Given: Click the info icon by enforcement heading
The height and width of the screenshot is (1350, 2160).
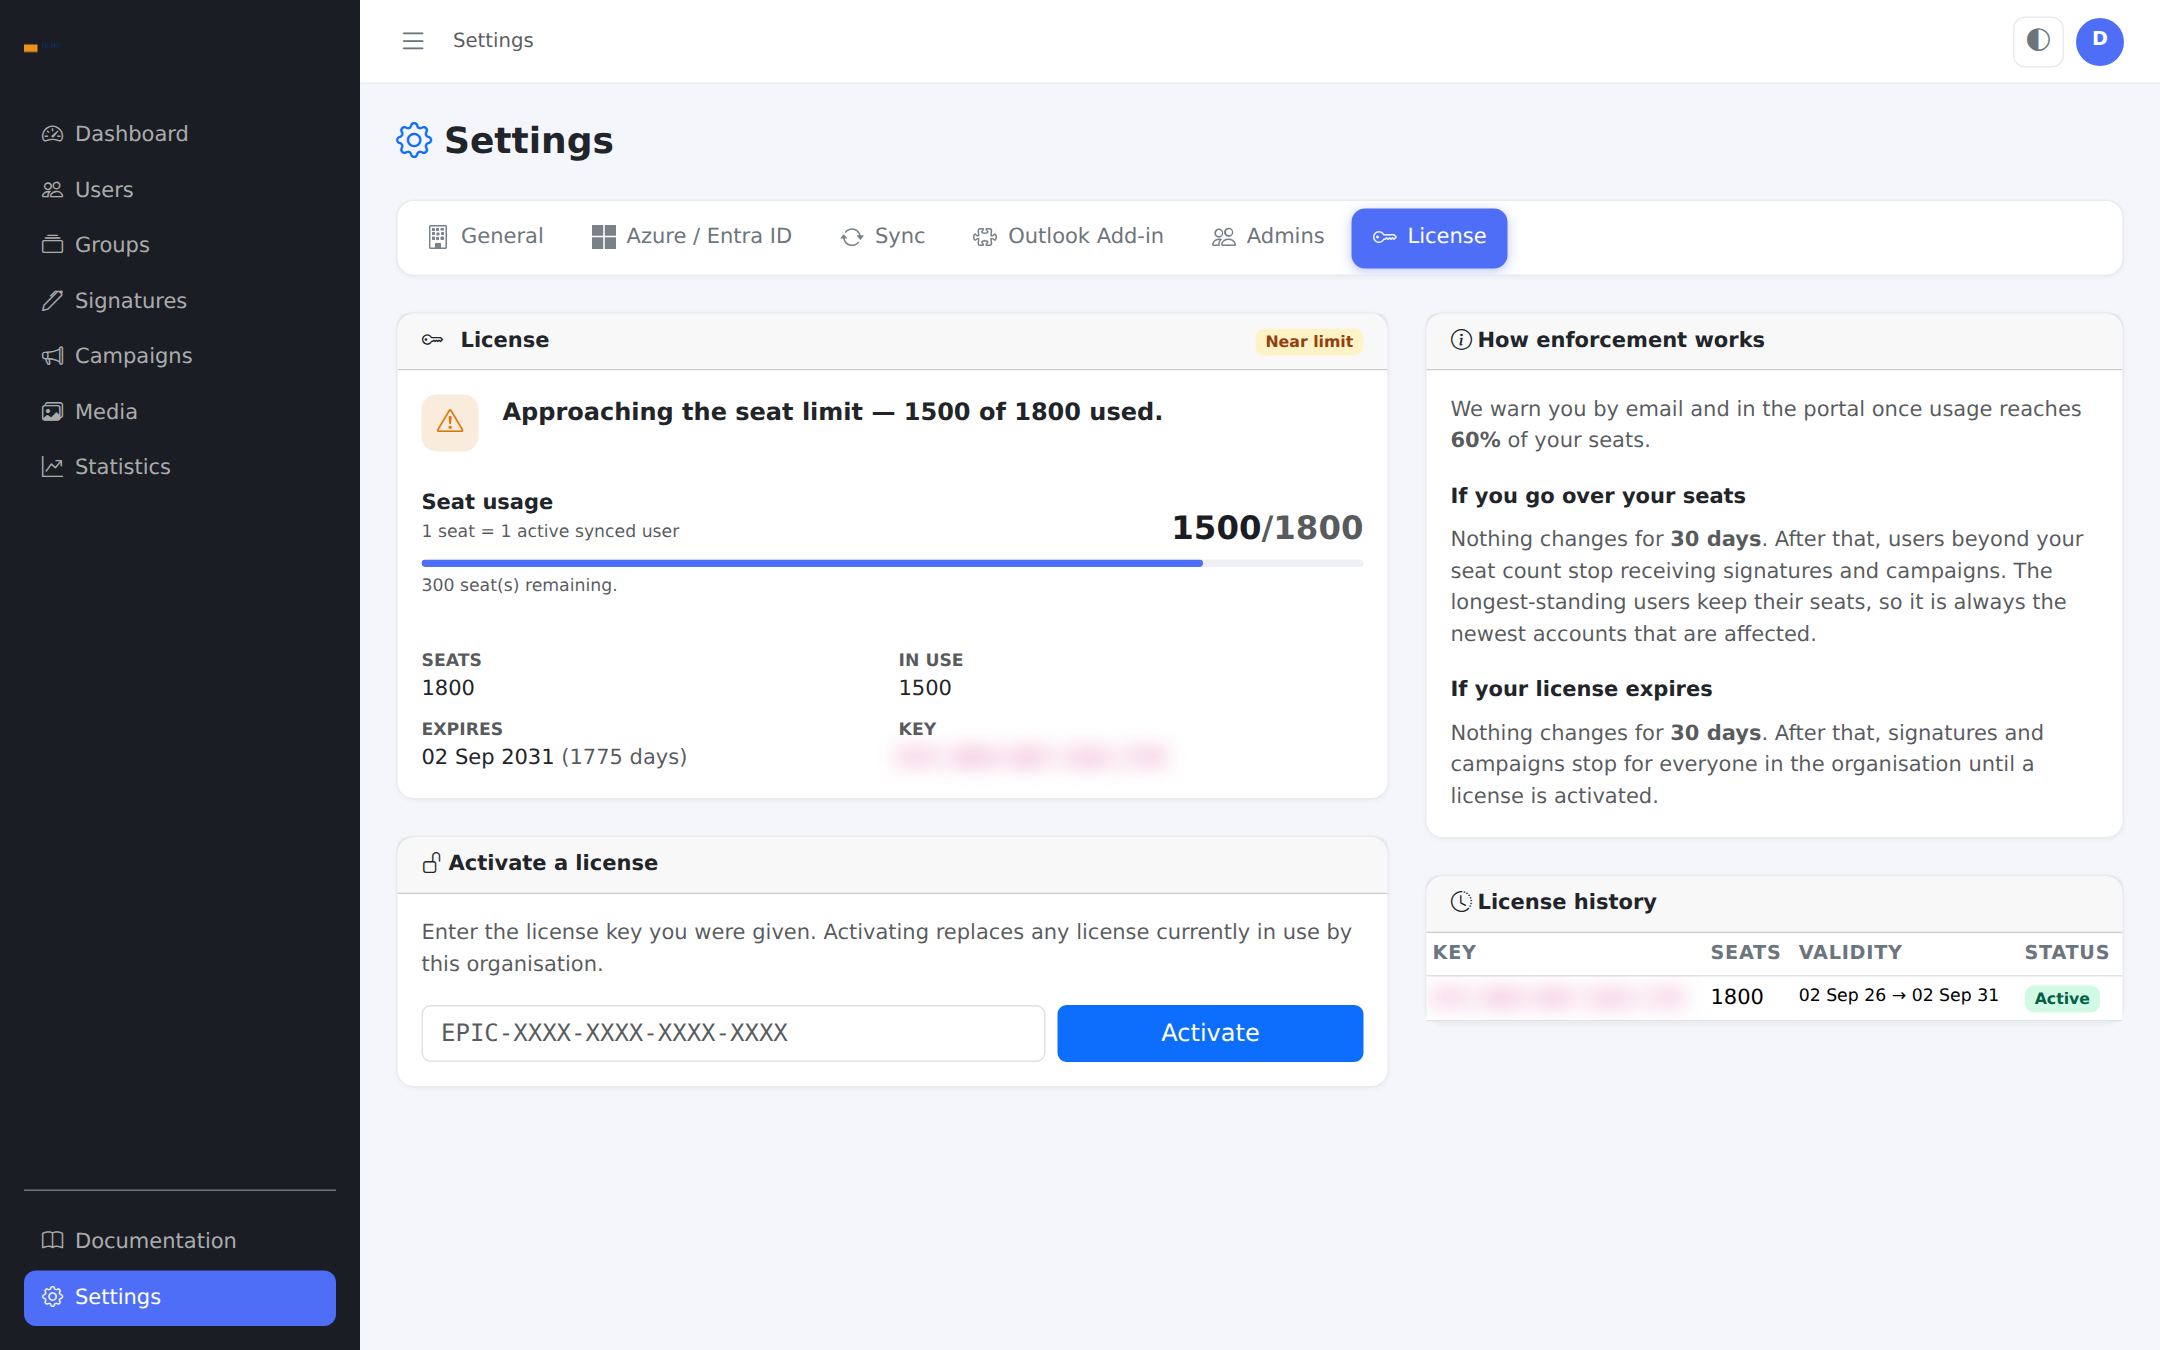Looking at the screenshot, I should [1461, 340].
